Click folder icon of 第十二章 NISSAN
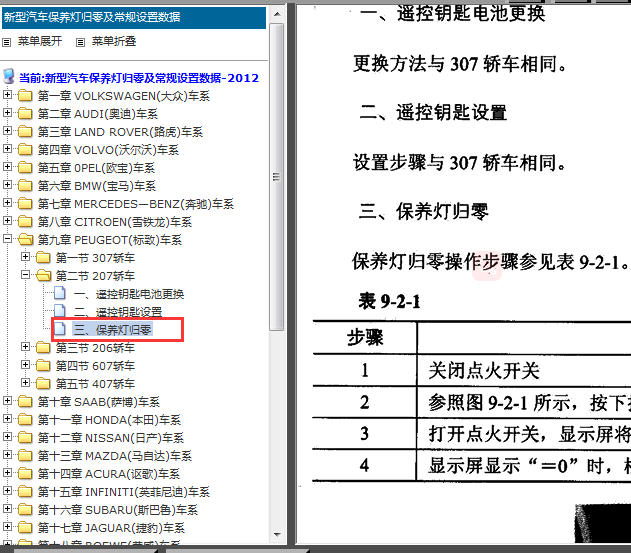Screen dimensions: 631x553 point(25,437)
